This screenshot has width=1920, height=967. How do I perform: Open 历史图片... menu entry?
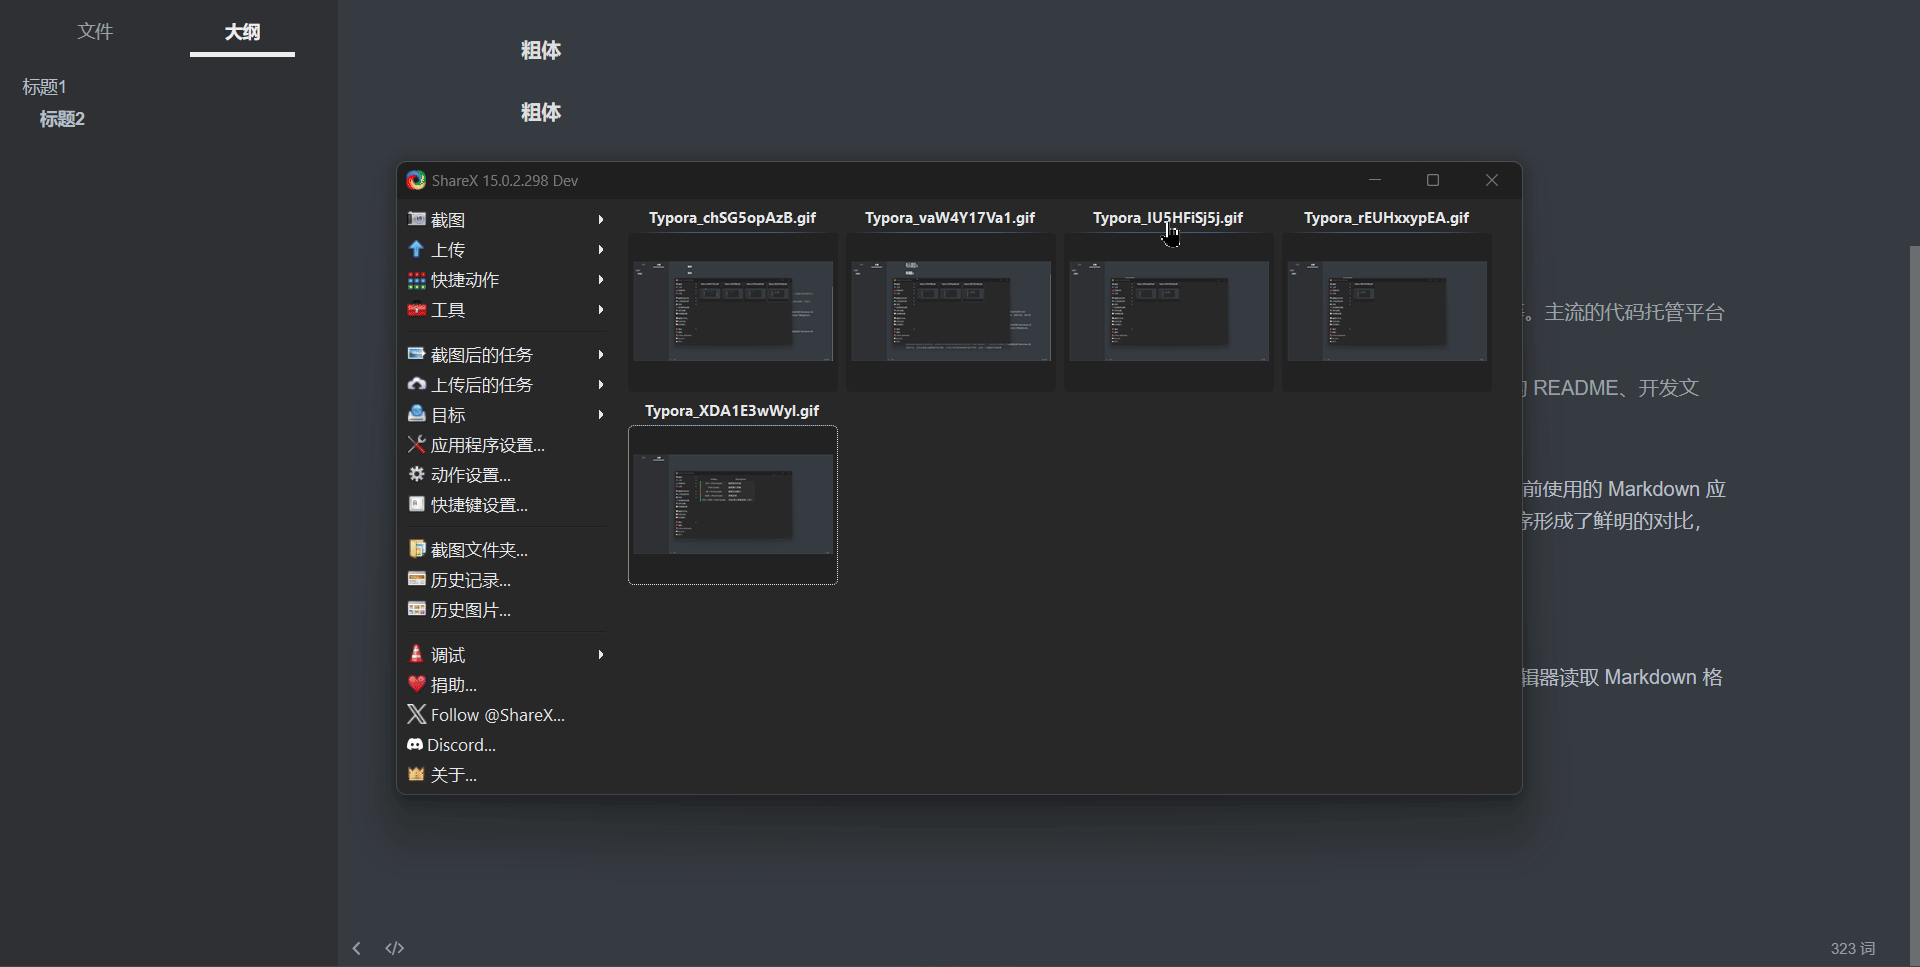click(x=507, y=609)
